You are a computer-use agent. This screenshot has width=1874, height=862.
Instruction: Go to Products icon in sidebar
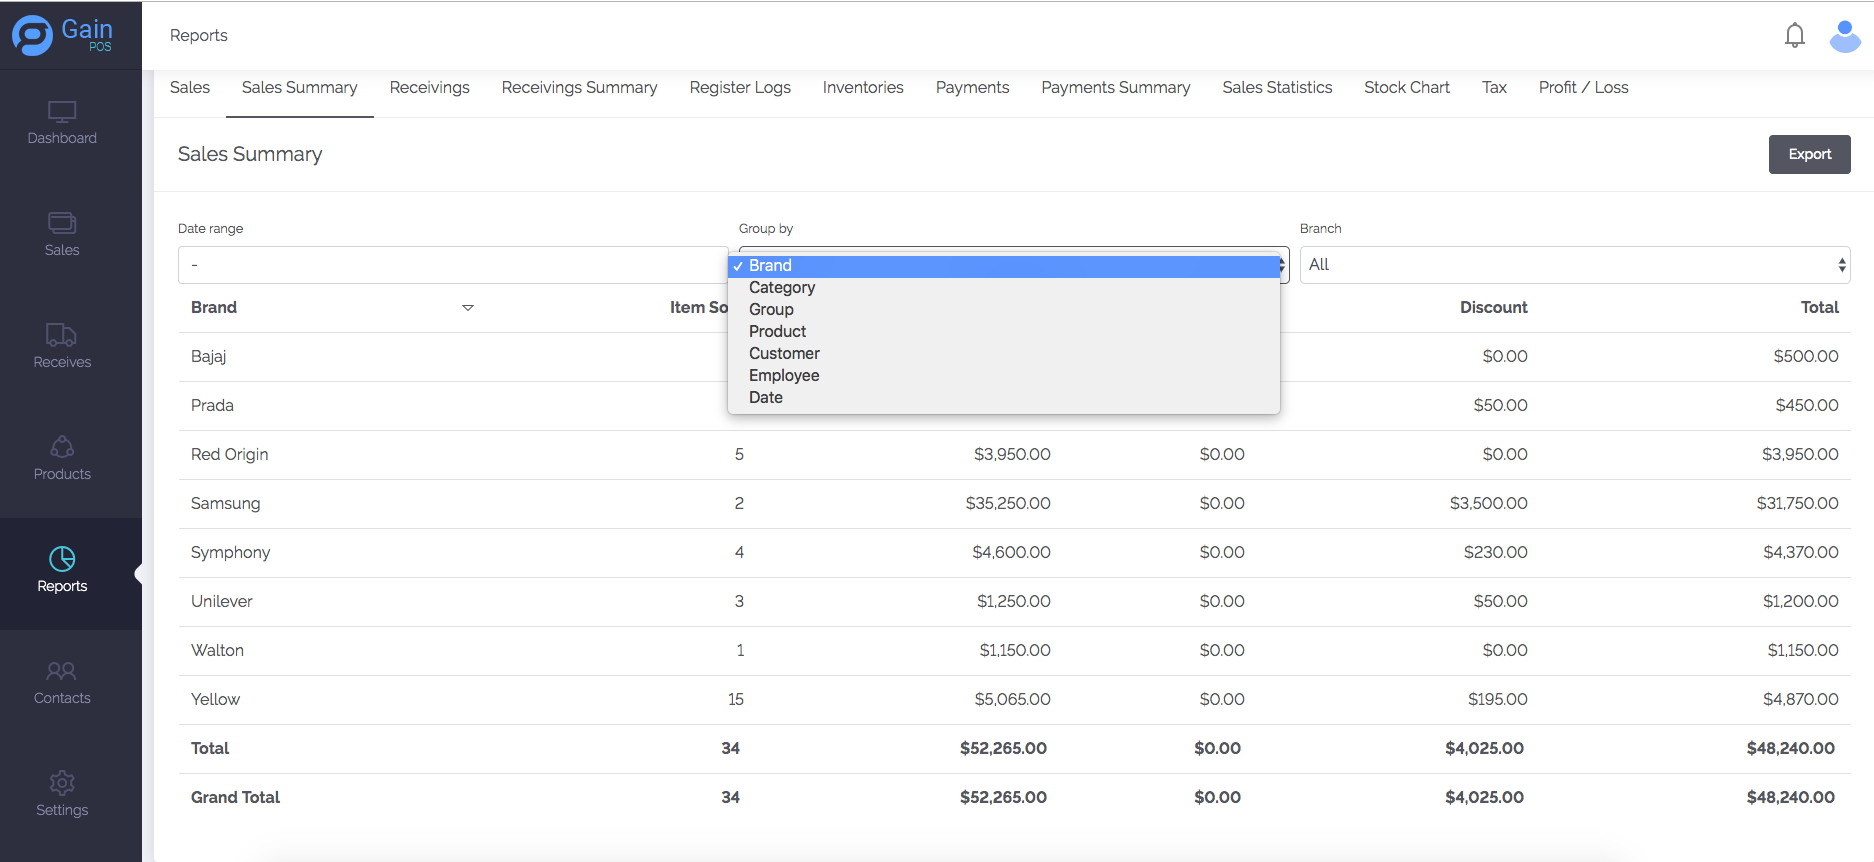pyautogui.click(x=62, y=447)
